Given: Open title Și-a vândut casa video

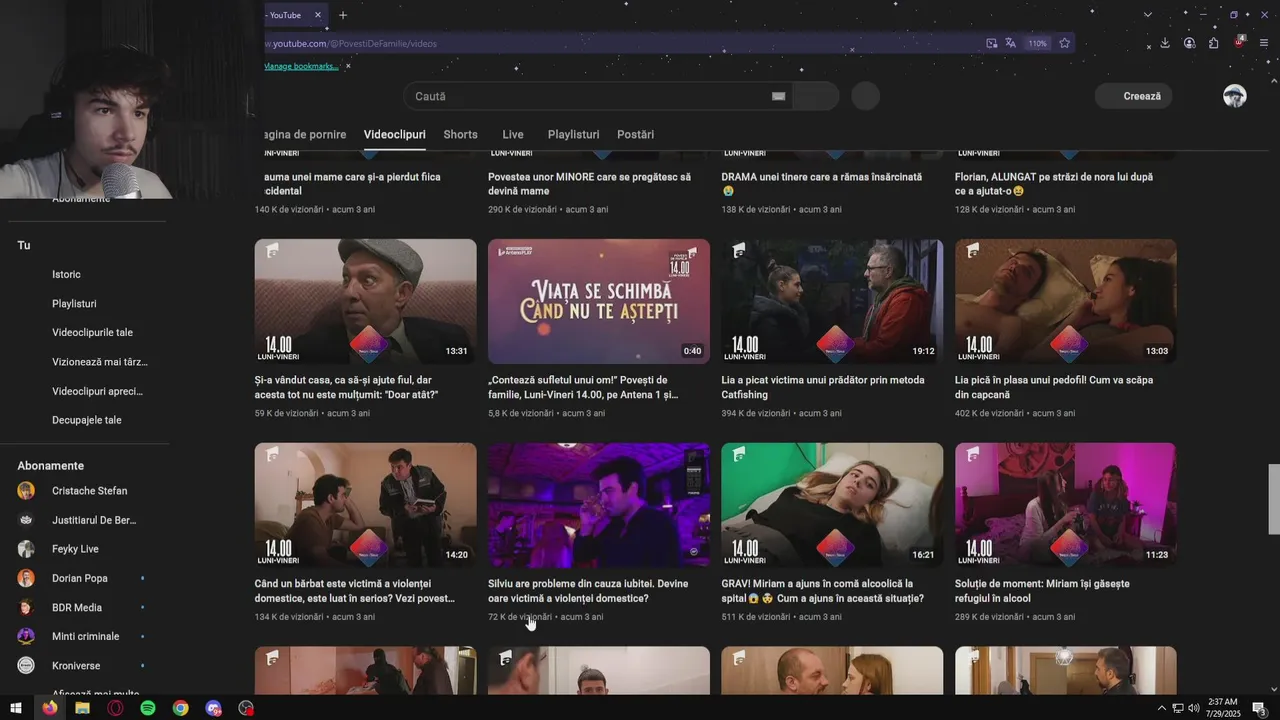Looking at the screenshot, I should coord(347,387).
